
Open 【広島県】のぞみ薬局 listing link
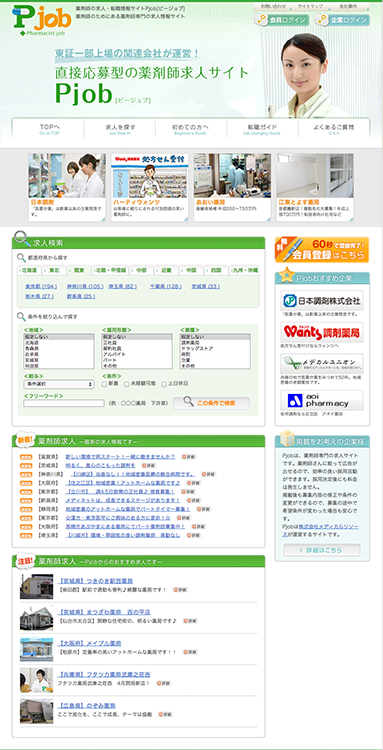[x=86, y=706]
